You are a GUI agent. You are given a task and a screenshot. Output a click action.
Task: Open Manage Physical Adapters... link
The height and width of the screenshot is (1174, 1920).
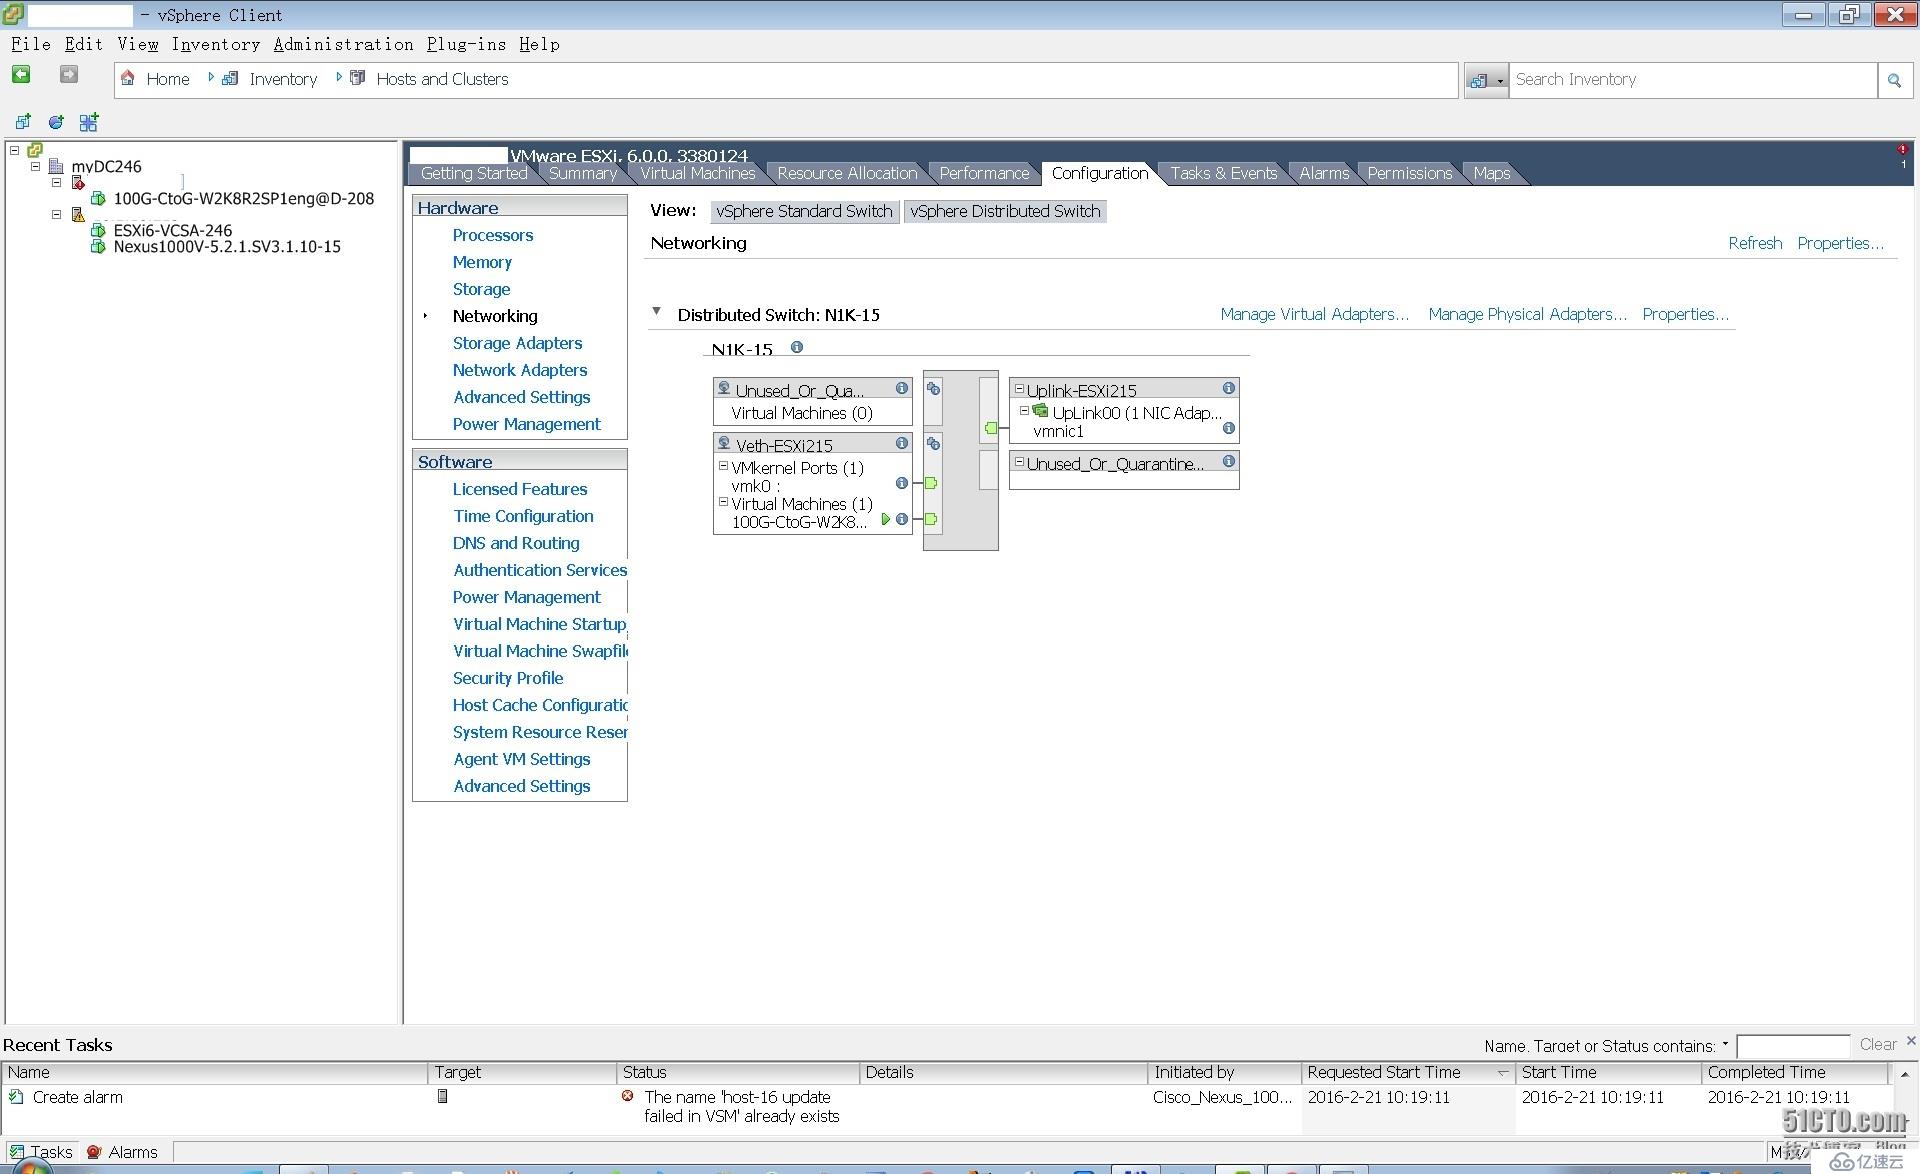click(x=1527, y=314)
